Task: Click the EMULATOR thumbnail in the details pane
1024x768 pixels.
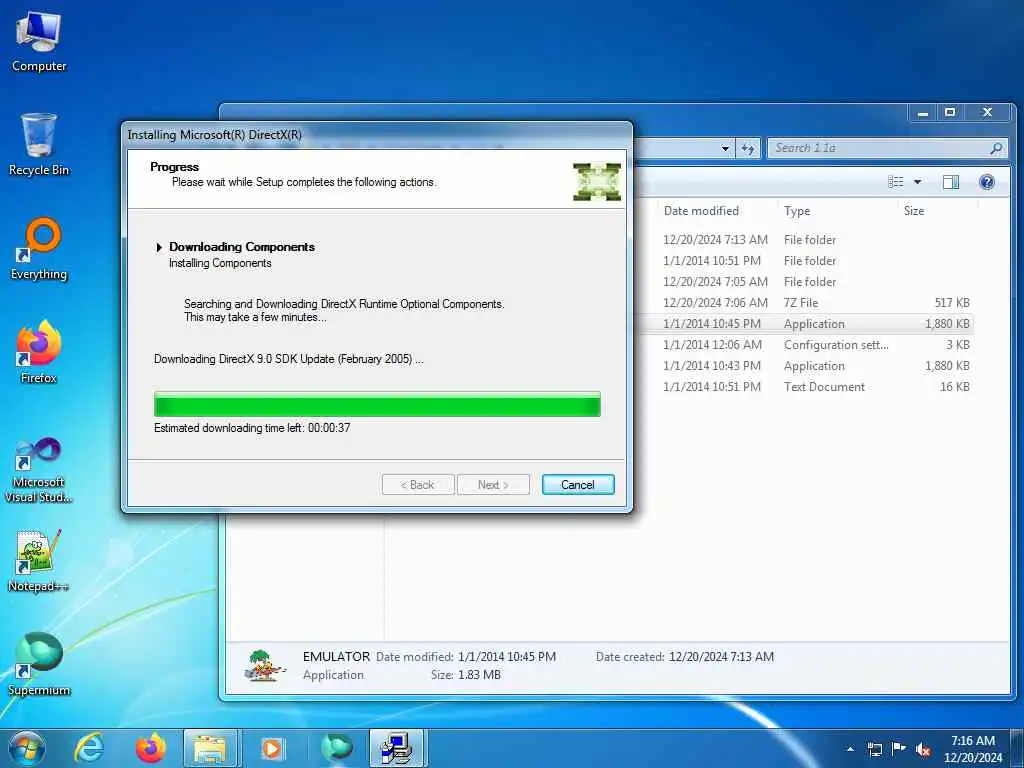Action: pos(265,665)
